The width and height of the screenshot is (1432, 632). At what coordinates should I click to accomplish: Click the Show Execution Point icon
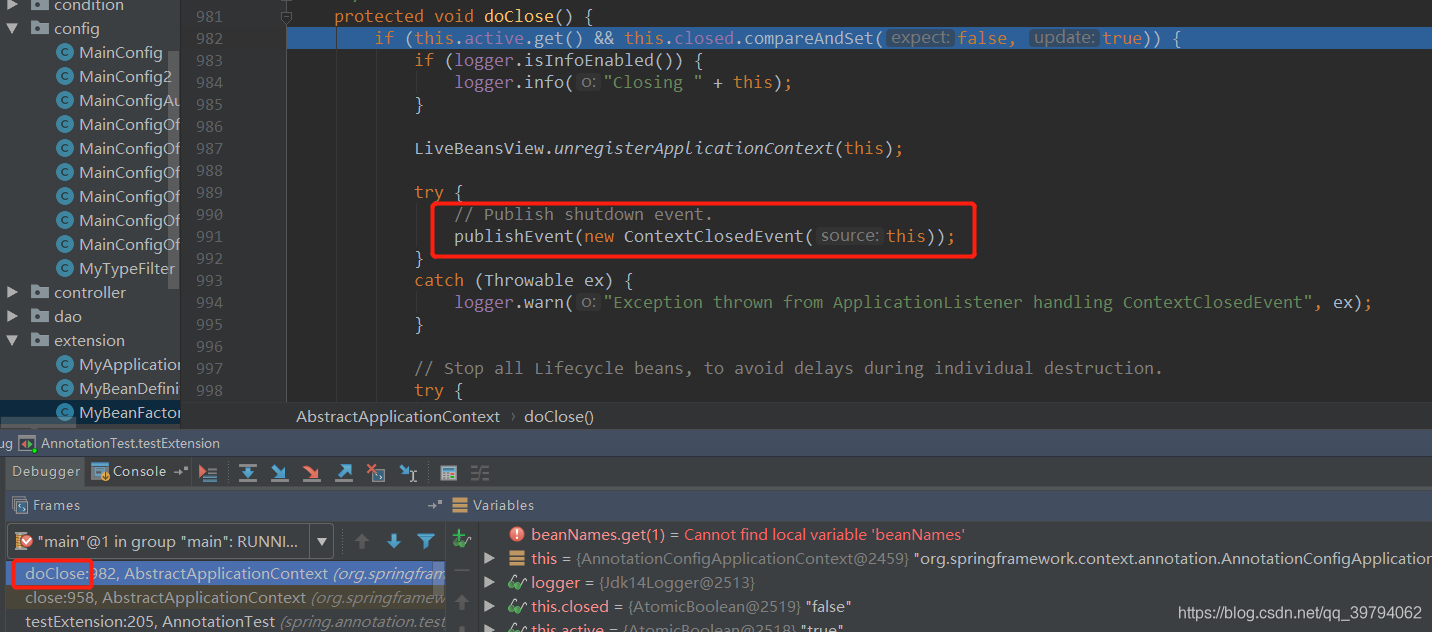pos(208,472)
